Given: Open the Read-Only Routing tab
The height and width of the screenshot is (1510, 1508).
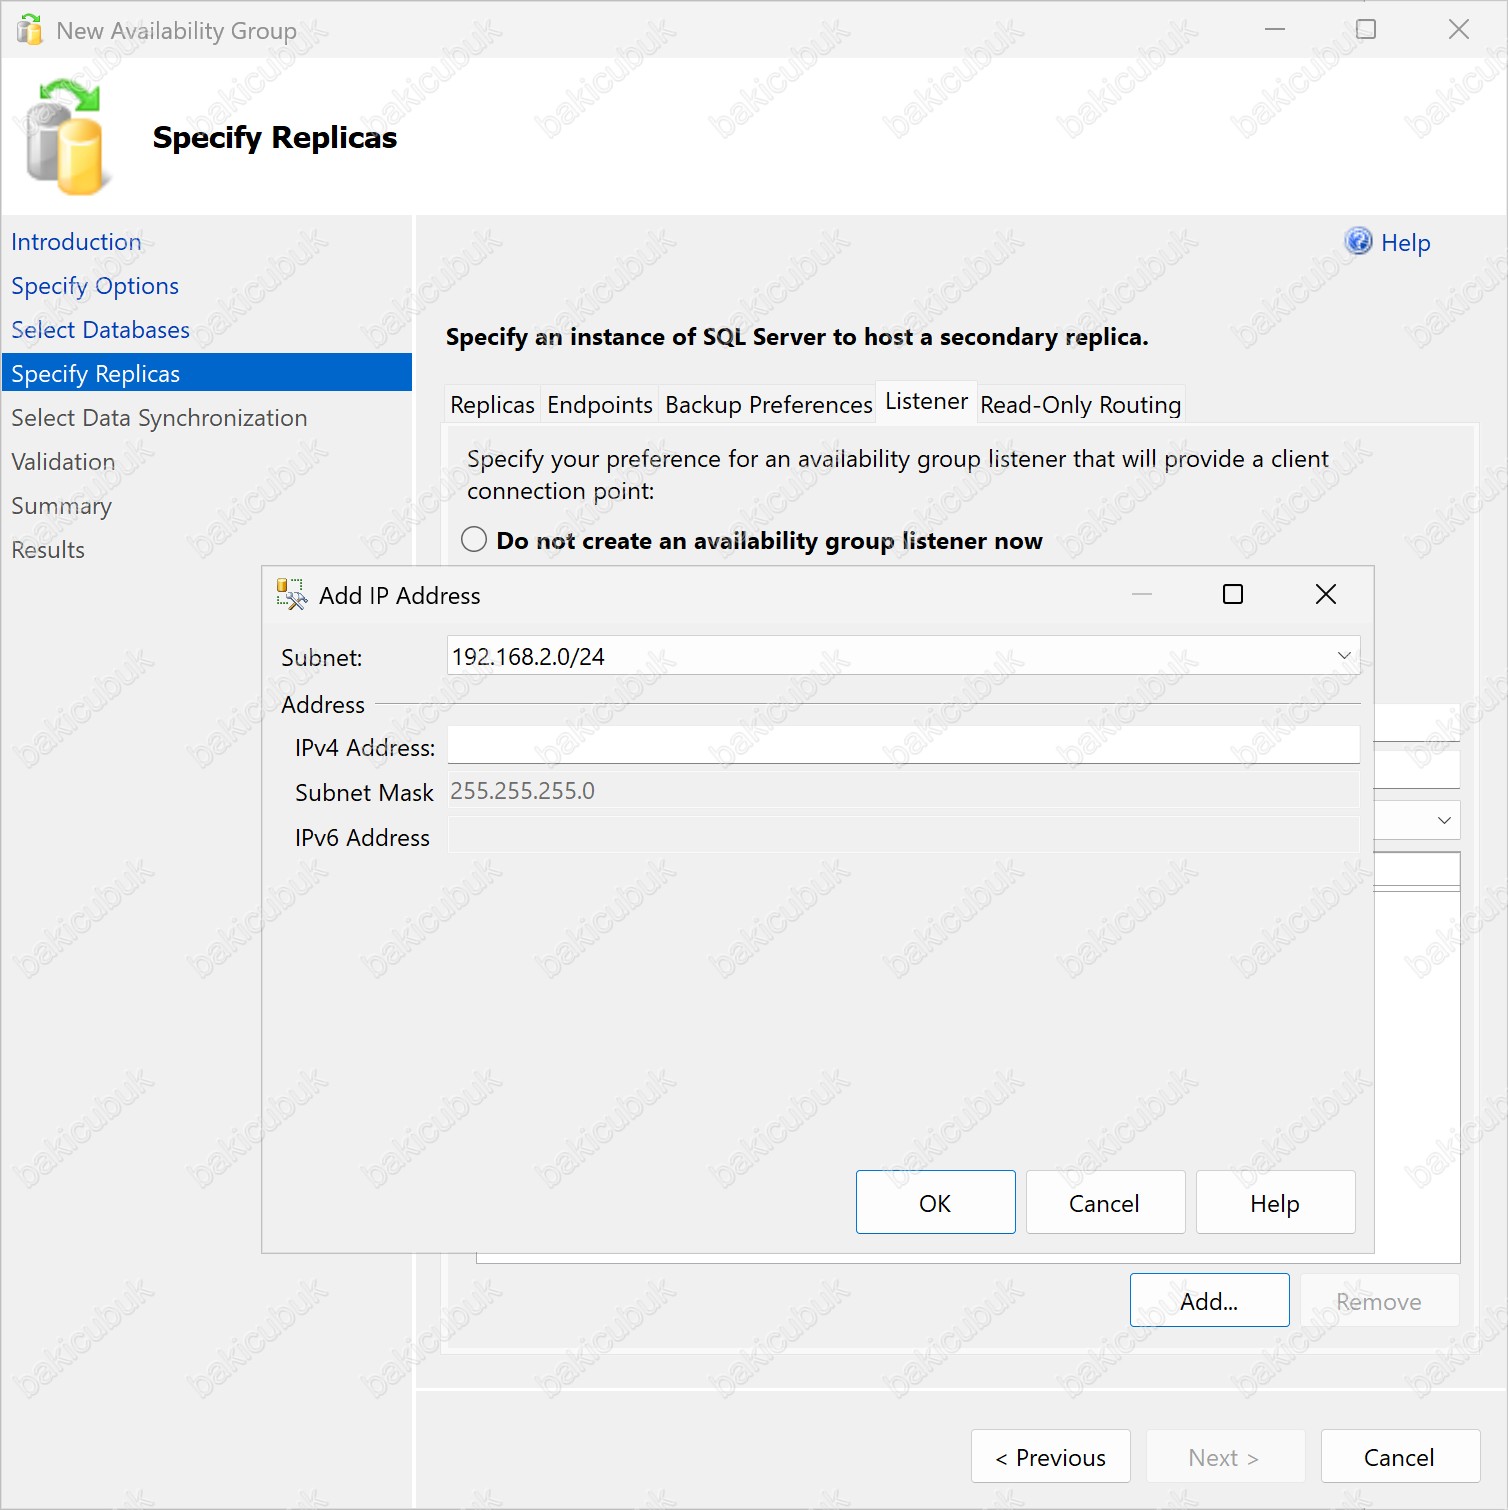Looking at the screenshot, I should point(1080,405).
